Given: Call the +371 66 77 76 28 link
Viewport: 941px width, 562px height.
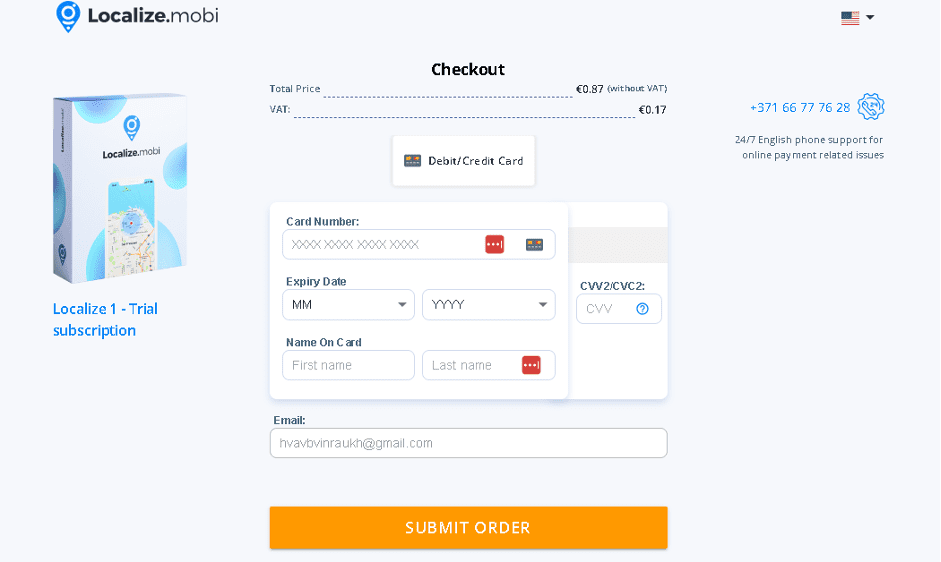Looking at the screenshot, I should click(800, 107).
